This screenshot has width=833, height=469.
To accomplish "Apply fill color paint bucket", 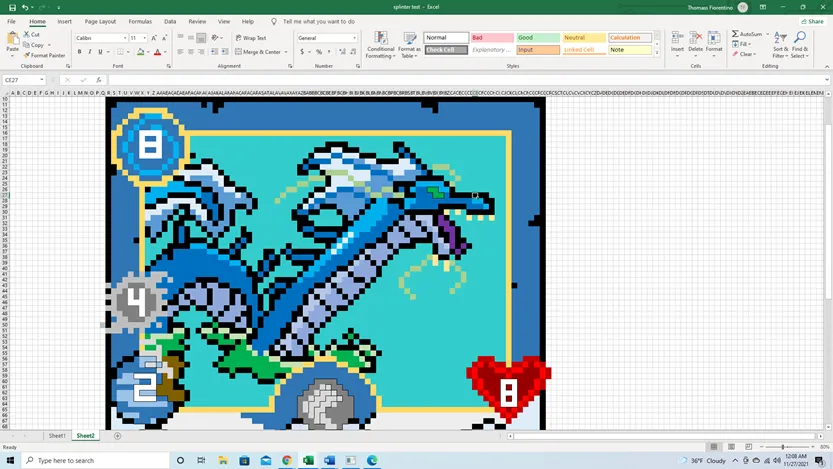I will 140,52.
